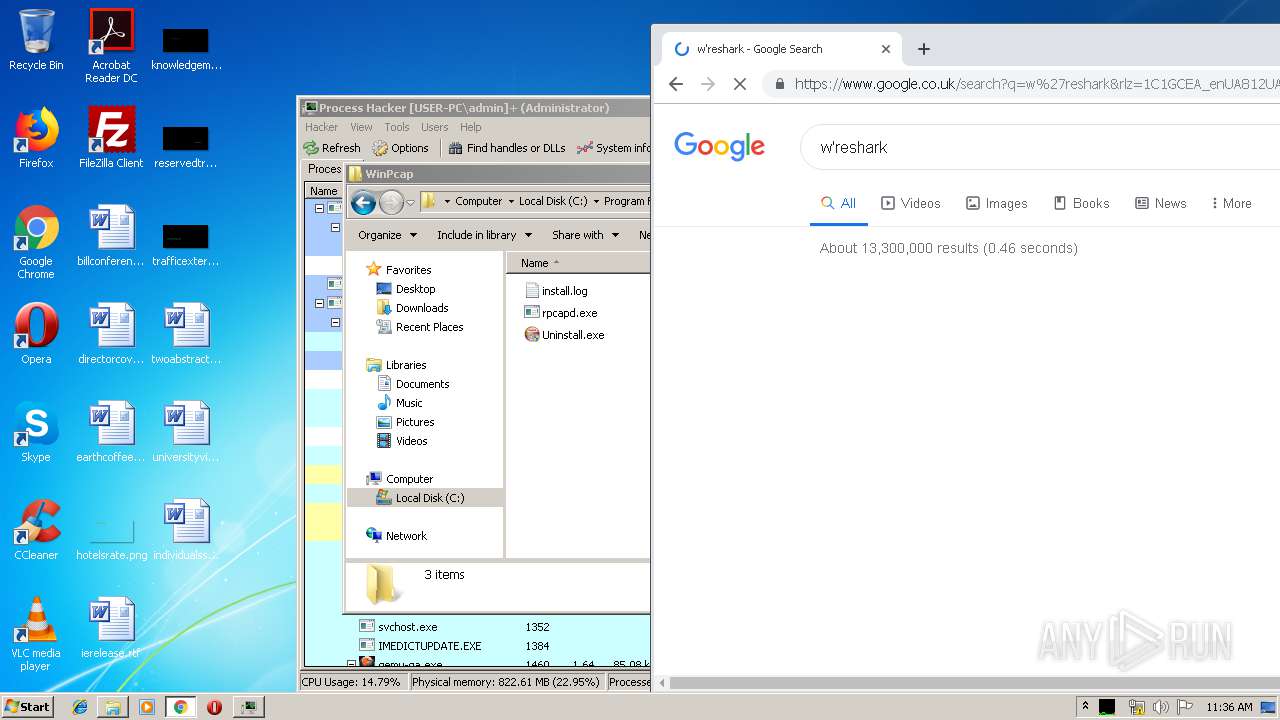Open the Hacker menu in Process Hacker
Screen dimensions: 1280x720
322,127
